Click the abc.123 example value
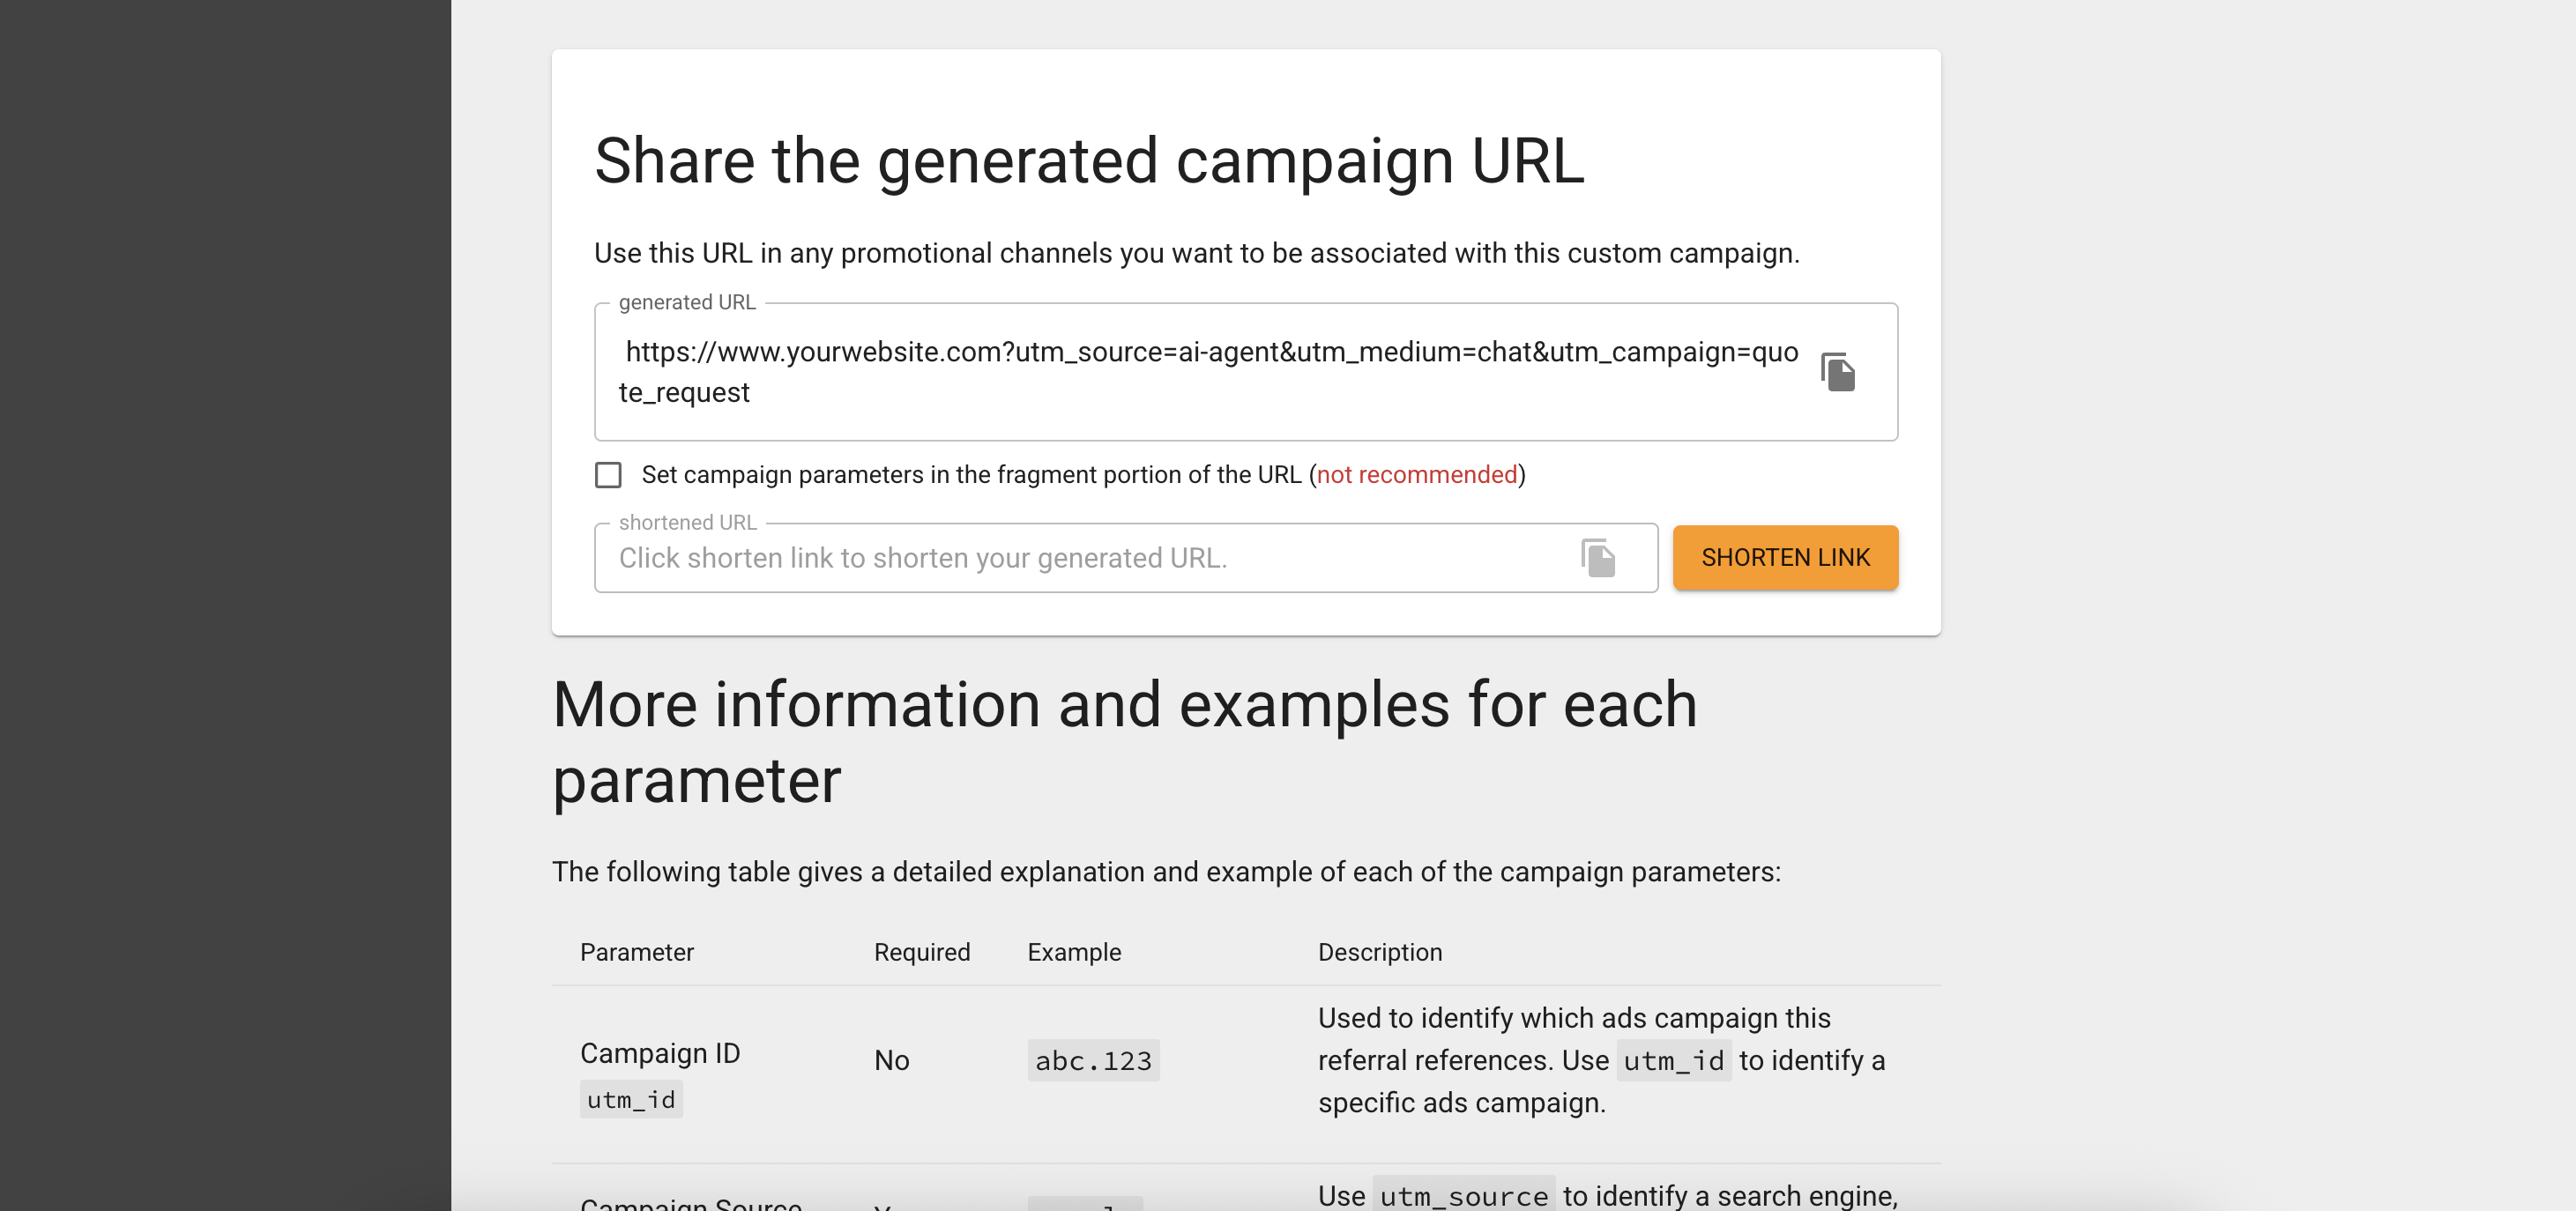The height and width of the screenshot is (1211, 2576). 1092,1060
